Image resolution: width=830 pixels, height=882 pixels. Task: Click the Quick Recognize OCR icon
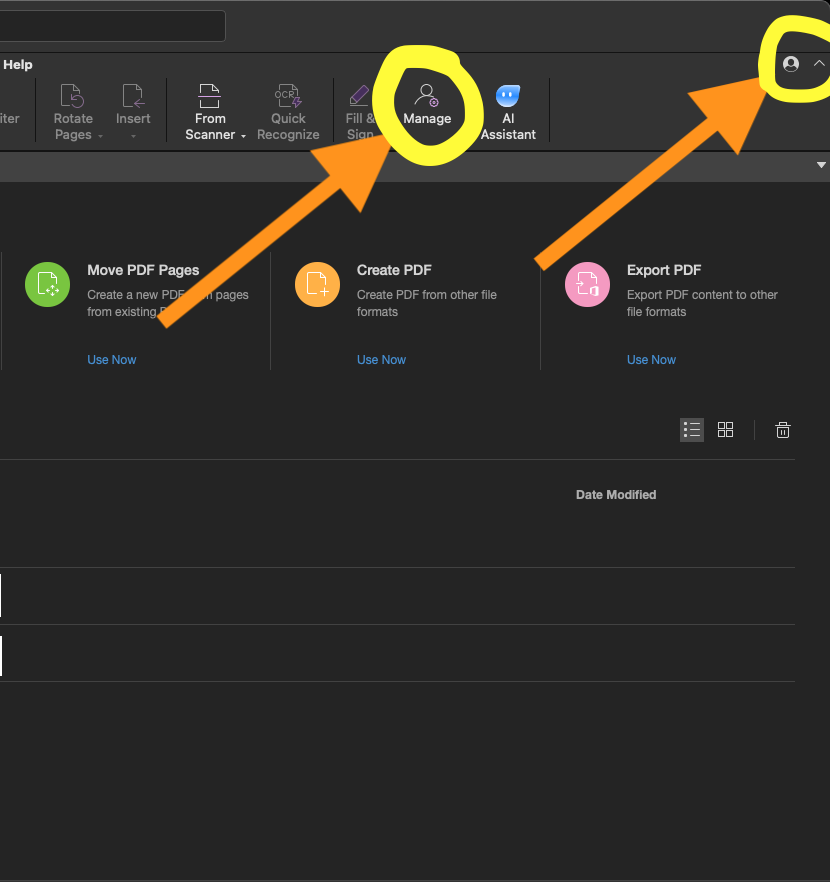tap(288, 98)
